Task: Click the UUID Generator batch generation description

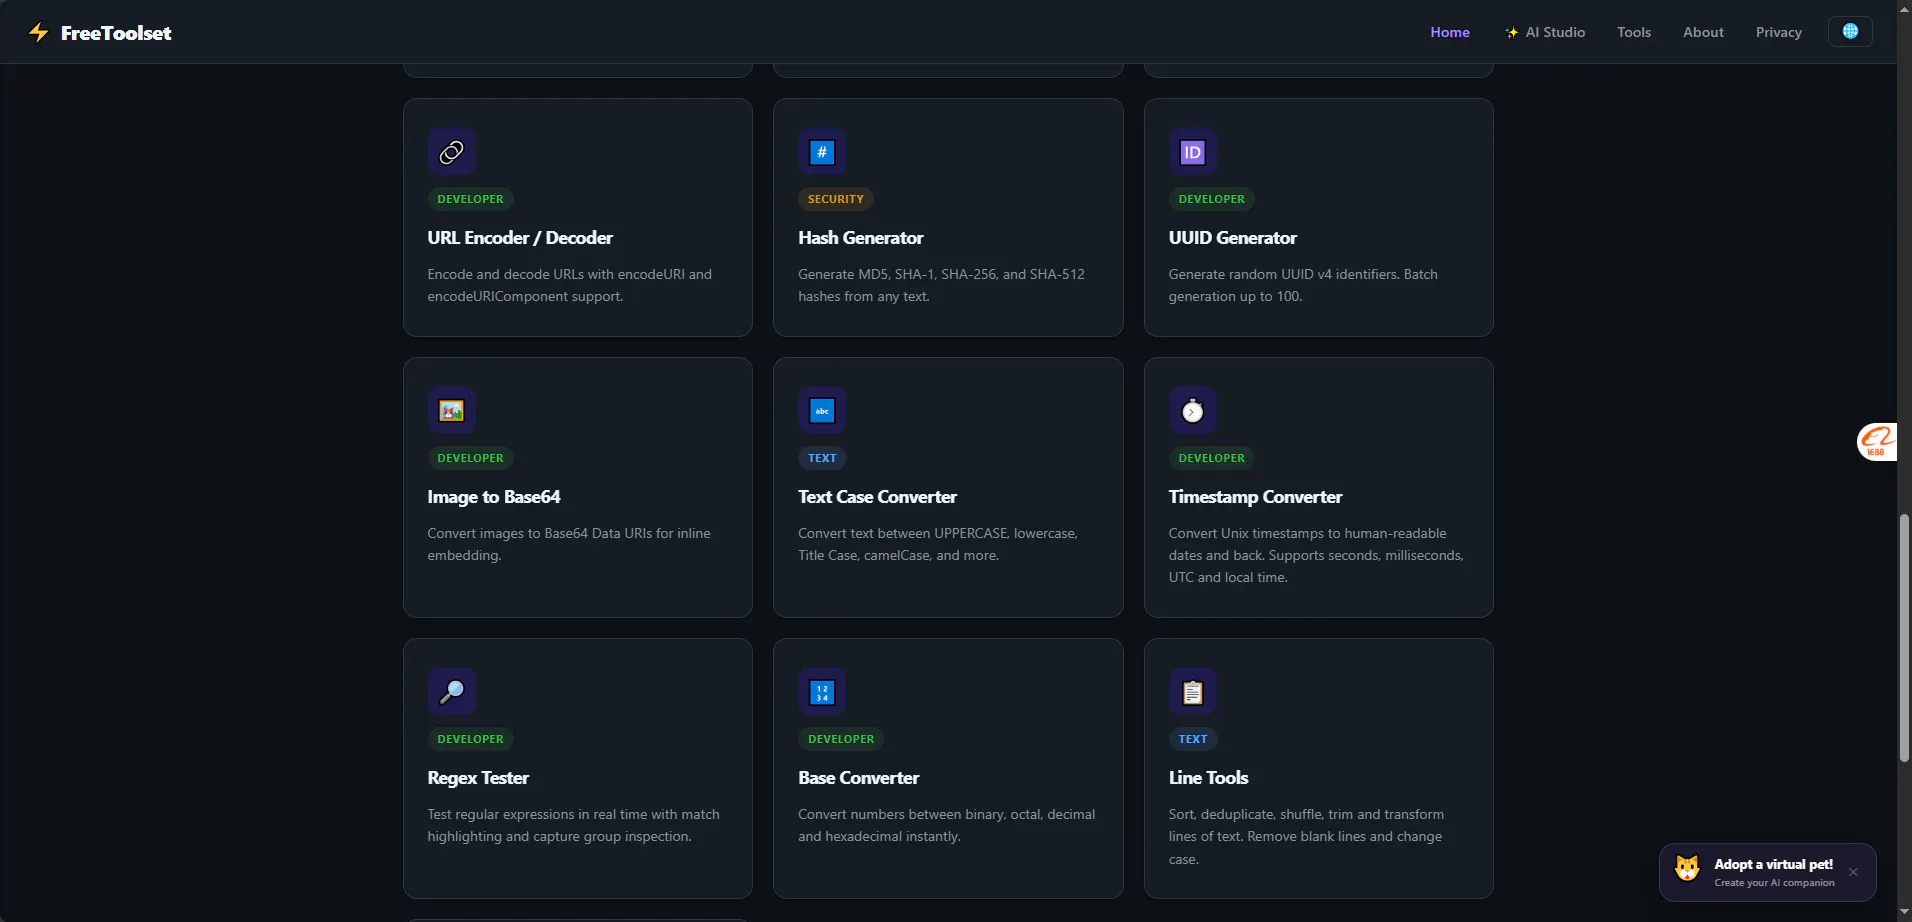Action: [1303, 285]
